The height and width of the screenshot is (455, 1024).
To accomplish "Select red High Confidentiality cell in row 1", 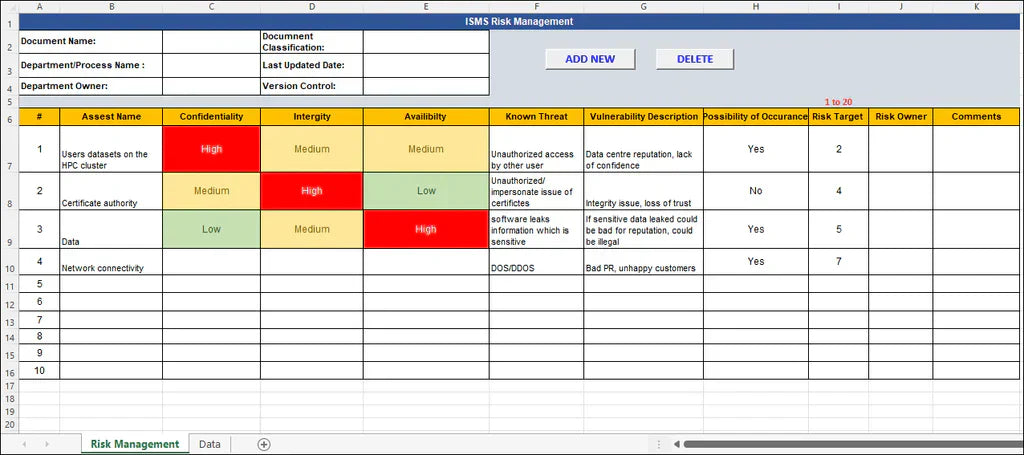I will click(x=212, y=149).
